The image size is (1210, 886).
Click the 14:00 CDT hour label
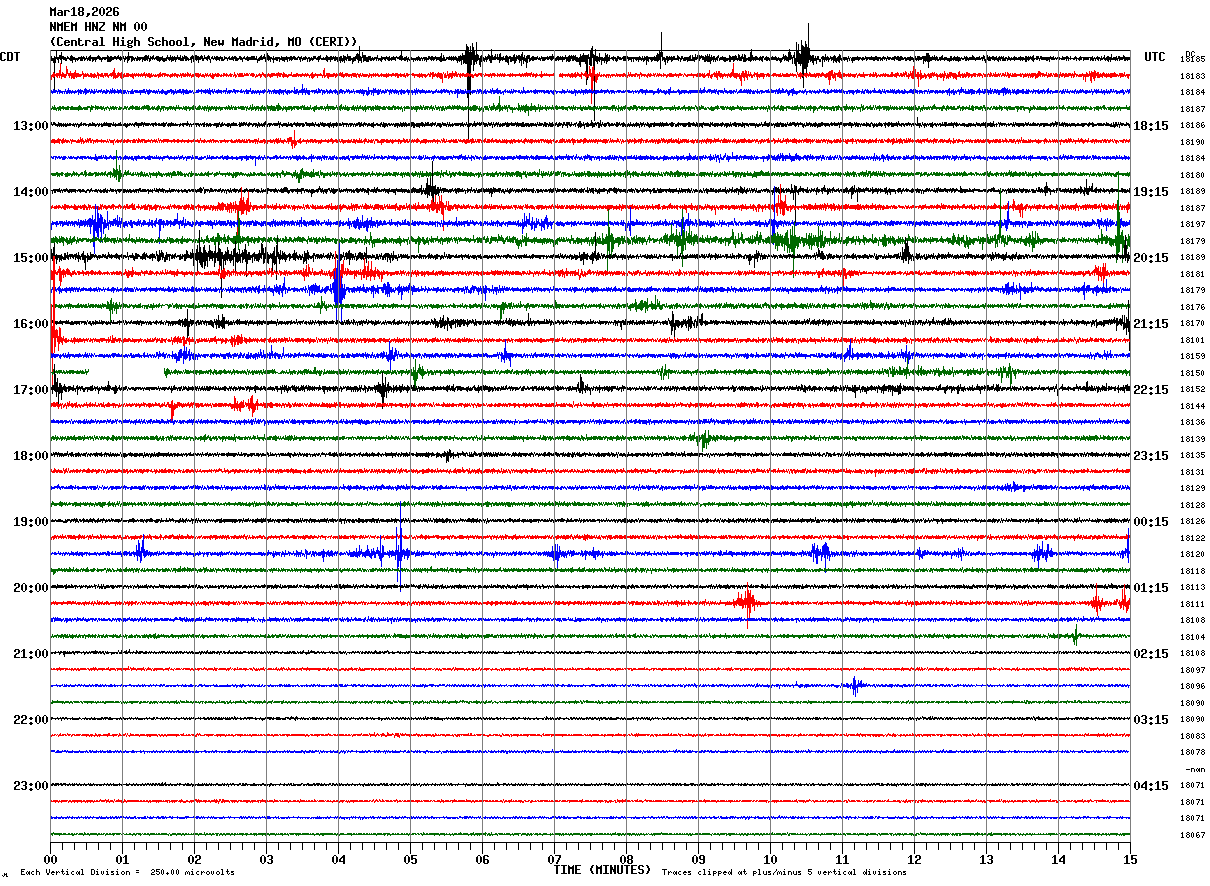(x=31, y=192)
